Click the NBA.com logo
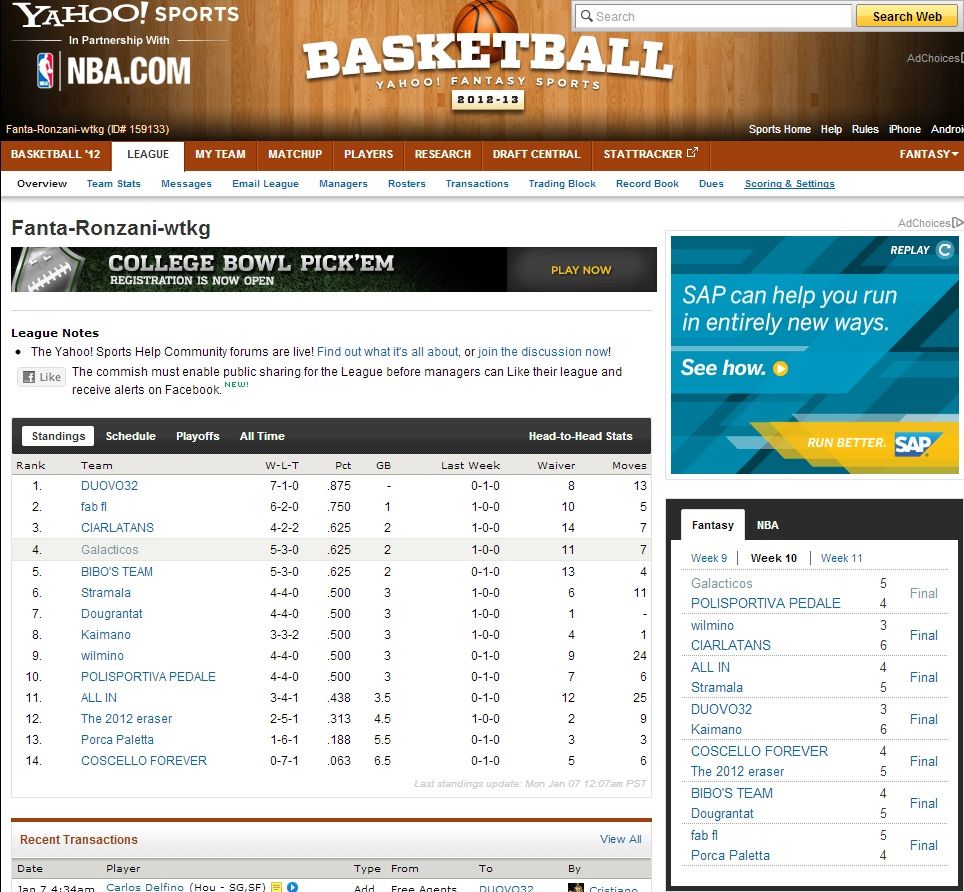Viewport: 964px width, 892px height. (112, 71)
